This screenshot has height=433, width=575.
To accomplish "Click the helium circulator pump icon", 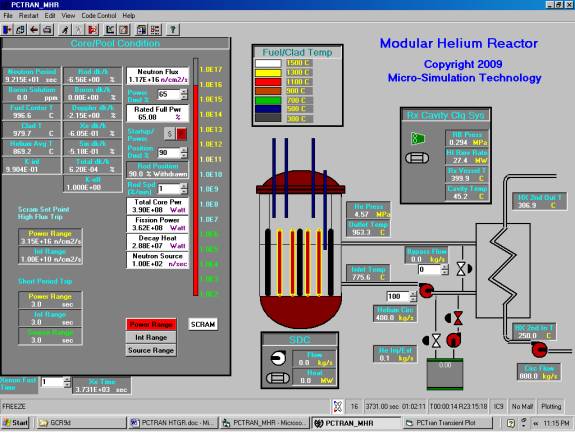I will pos(426,291).
